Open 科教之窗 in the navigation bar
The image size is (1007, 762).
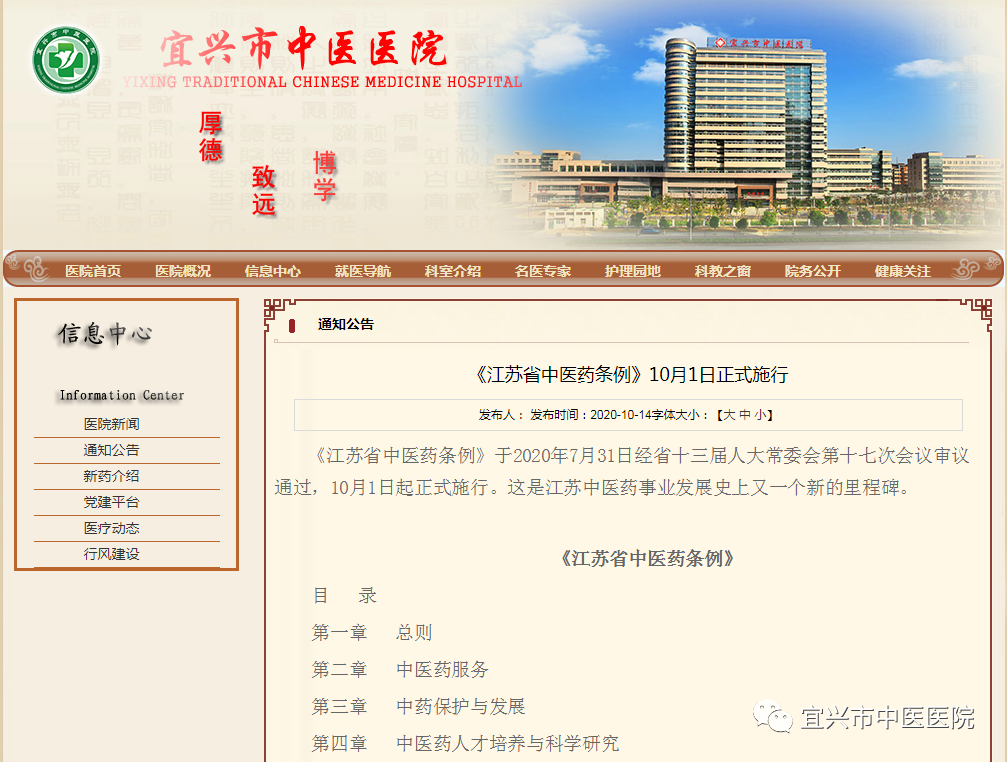point(722,271)
